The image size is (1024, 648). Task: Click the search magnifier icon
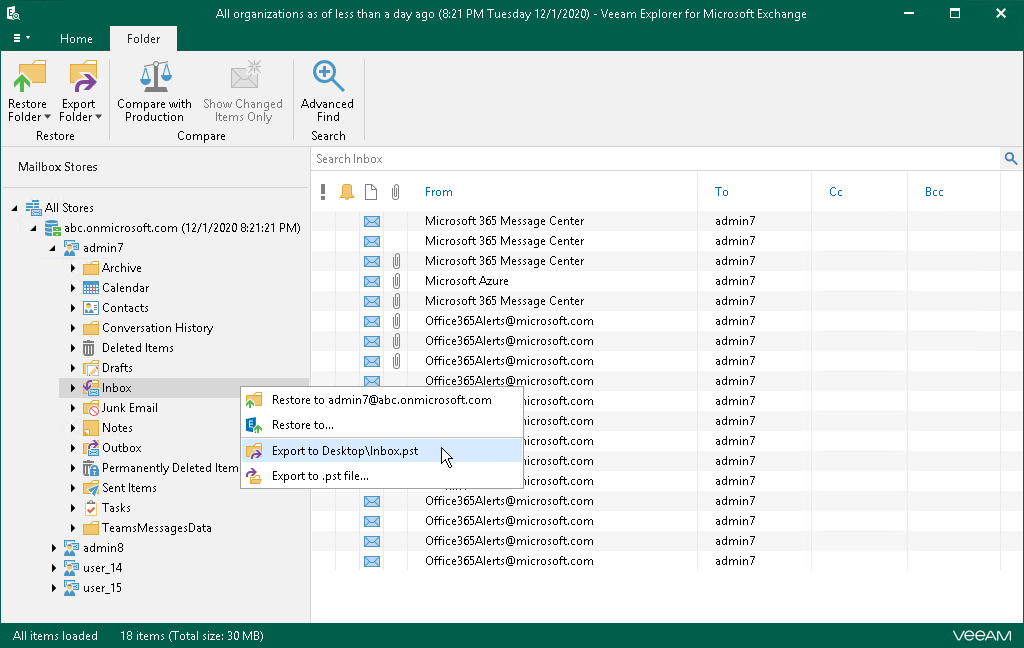click(x=1010, y=159)
